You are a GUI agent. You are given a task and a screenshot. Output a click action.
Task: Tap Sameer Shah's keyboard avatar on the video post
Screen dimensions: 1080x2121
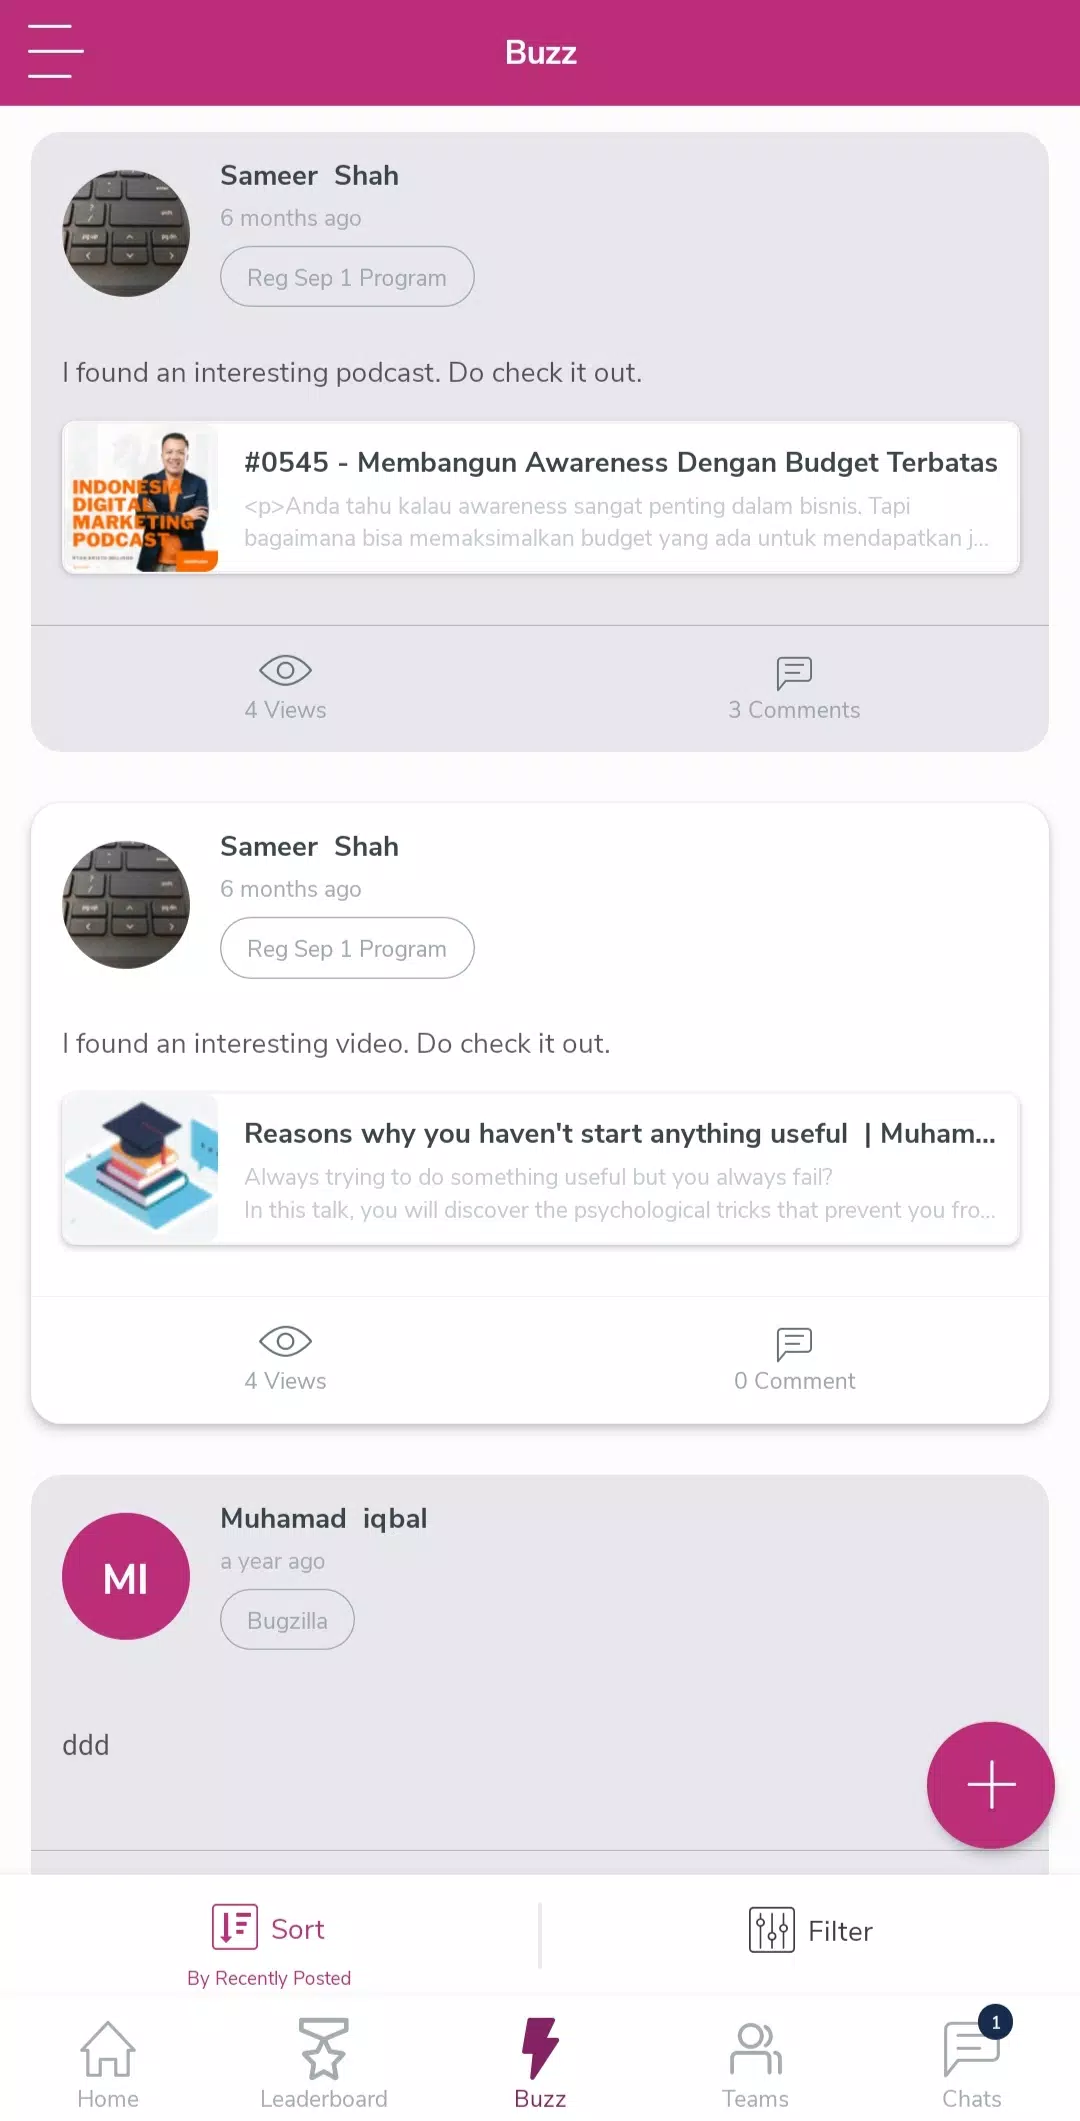tap(126, 905)
